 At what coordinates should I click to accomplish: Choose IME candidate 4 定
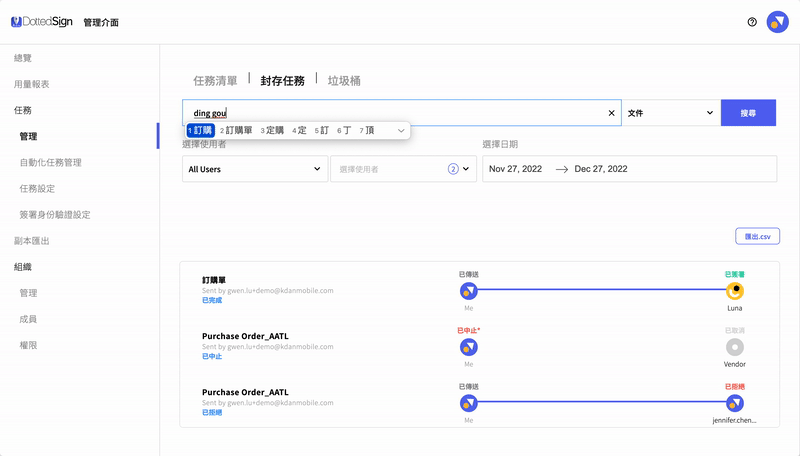(299, 131)
